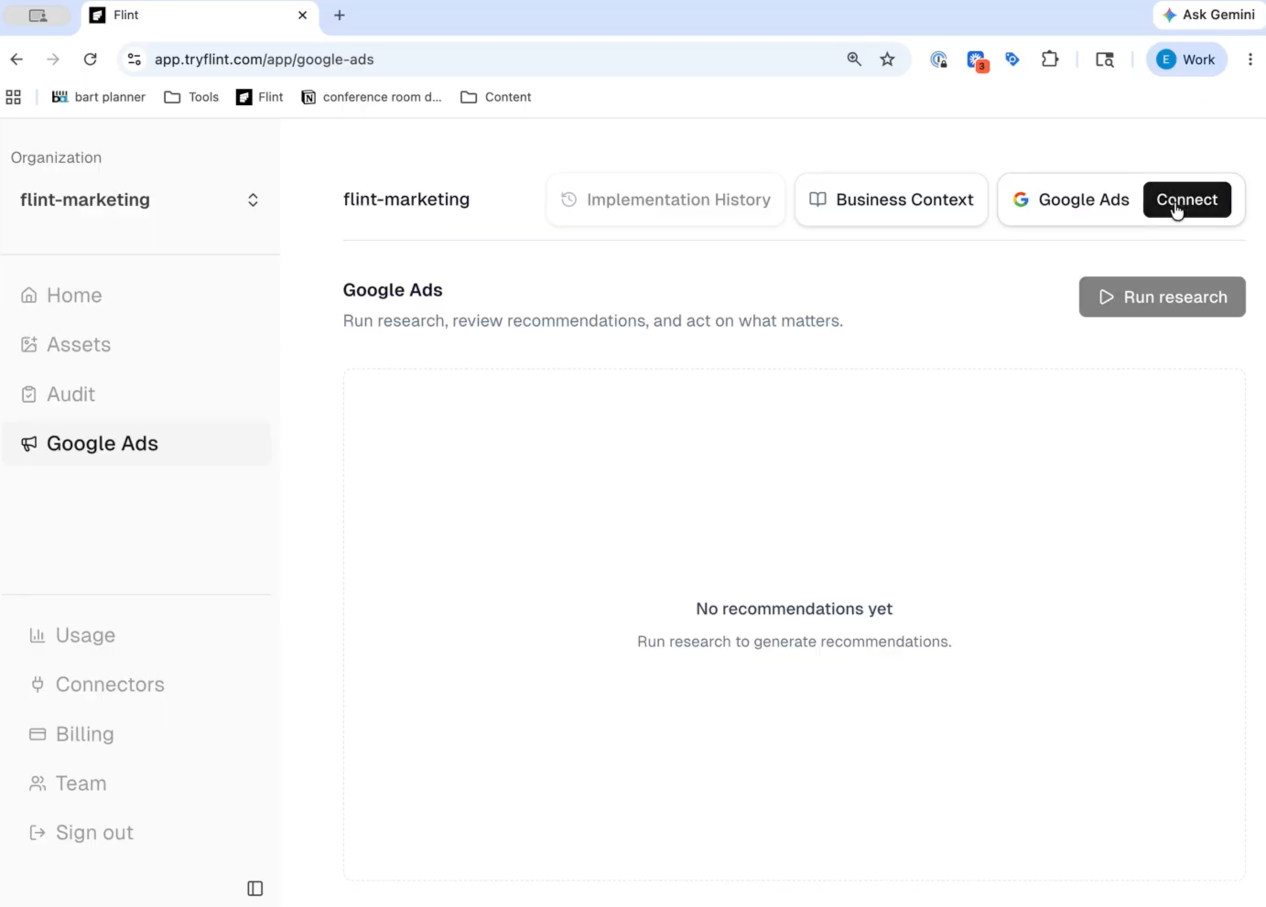Image resolution: width=1266 pixels, height=907 pixels.
Task: Open the Content bookmarks folder
Action: [x=496, y=97]
